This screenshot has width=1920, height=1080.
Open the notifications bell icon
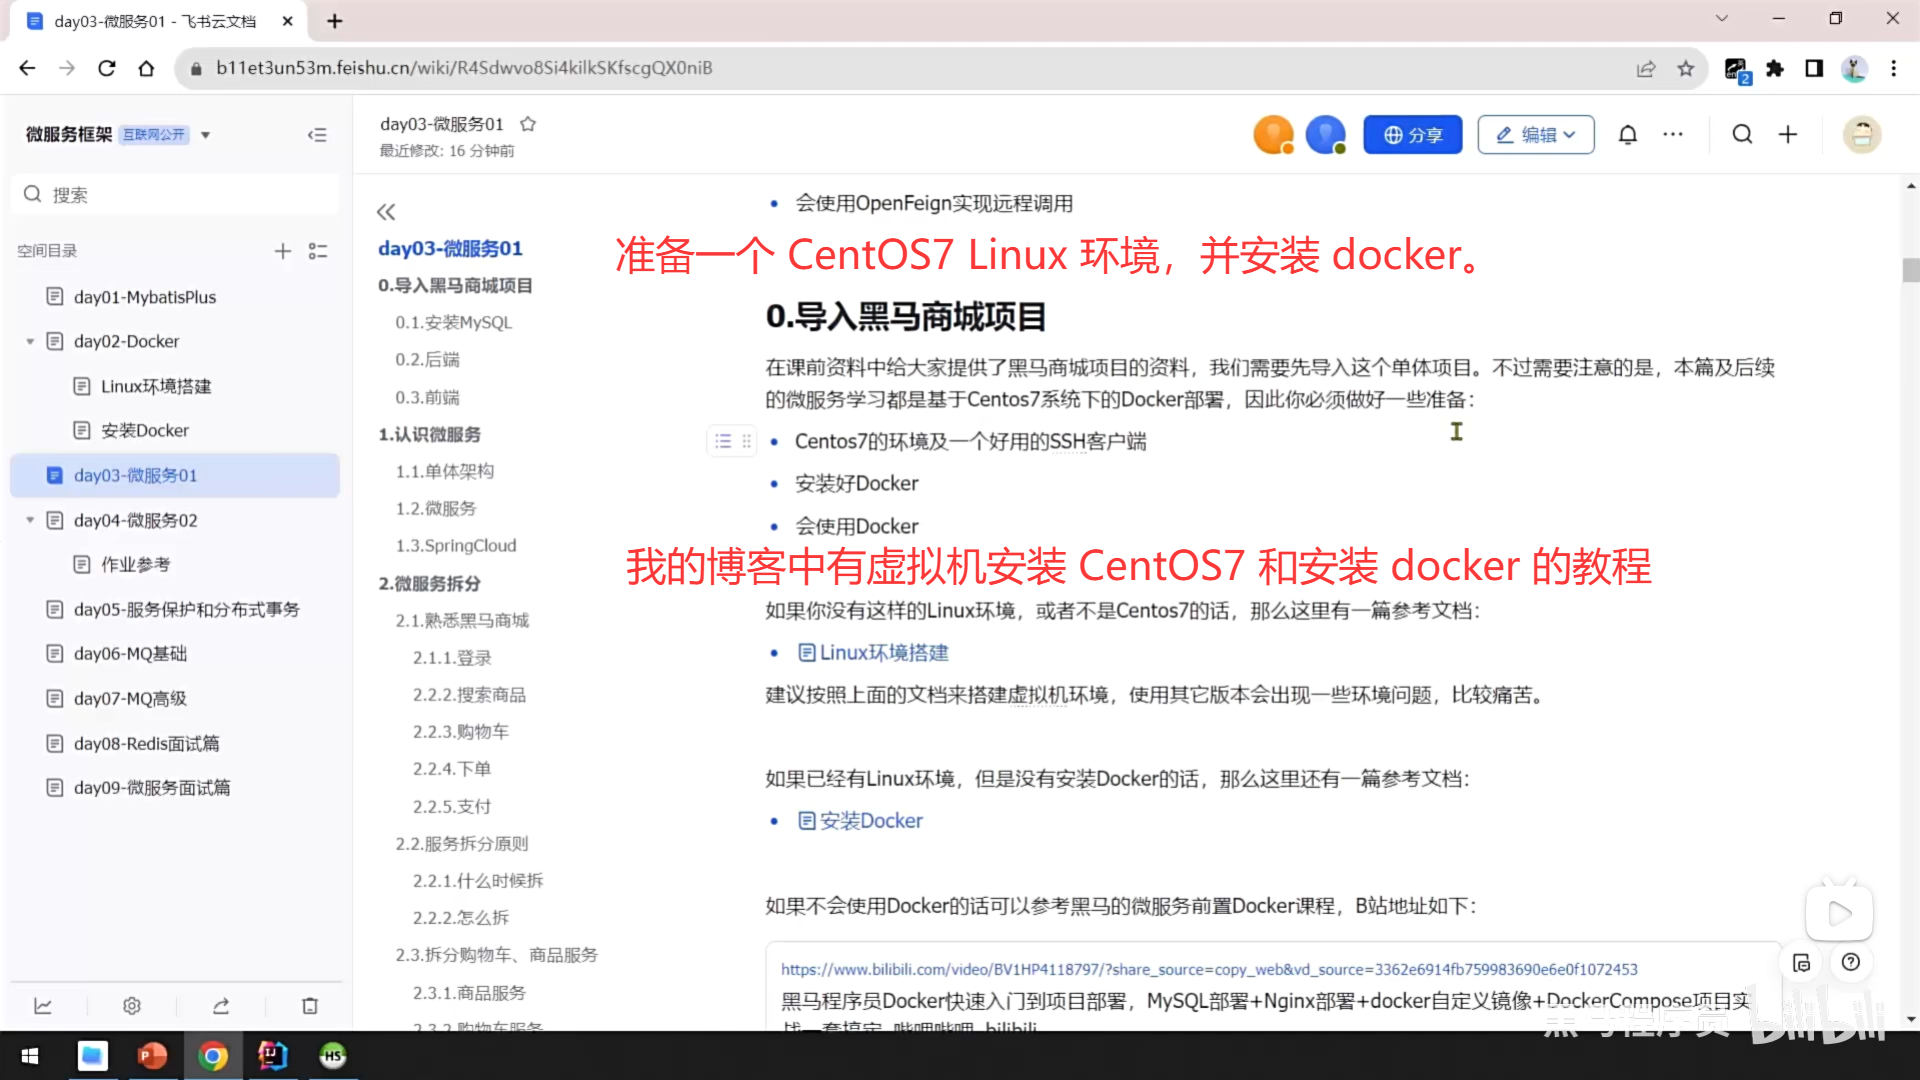coord(1628,134)
